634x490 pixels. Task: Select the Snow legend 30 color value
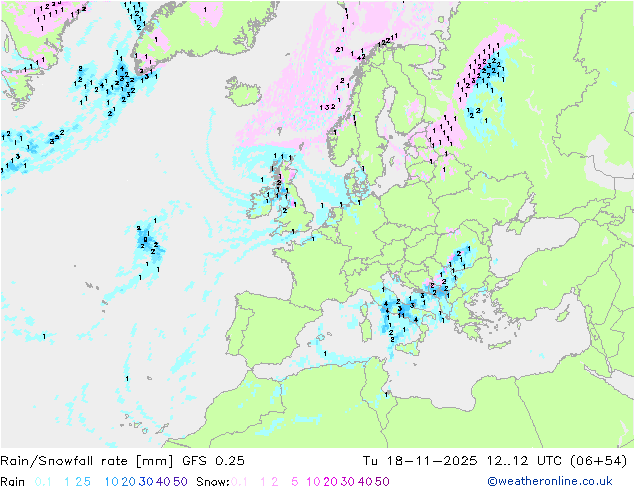[347, 482]
